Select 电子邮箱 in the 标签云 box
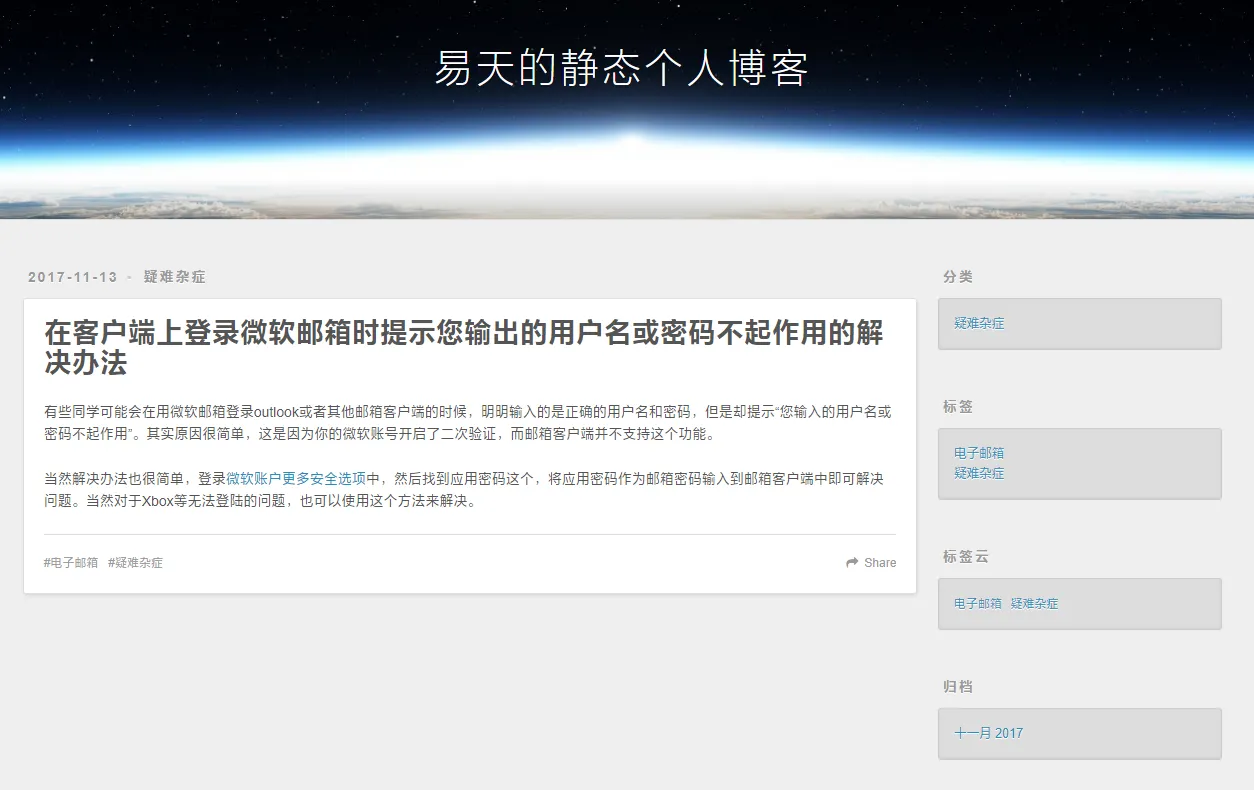 (978, 604)
